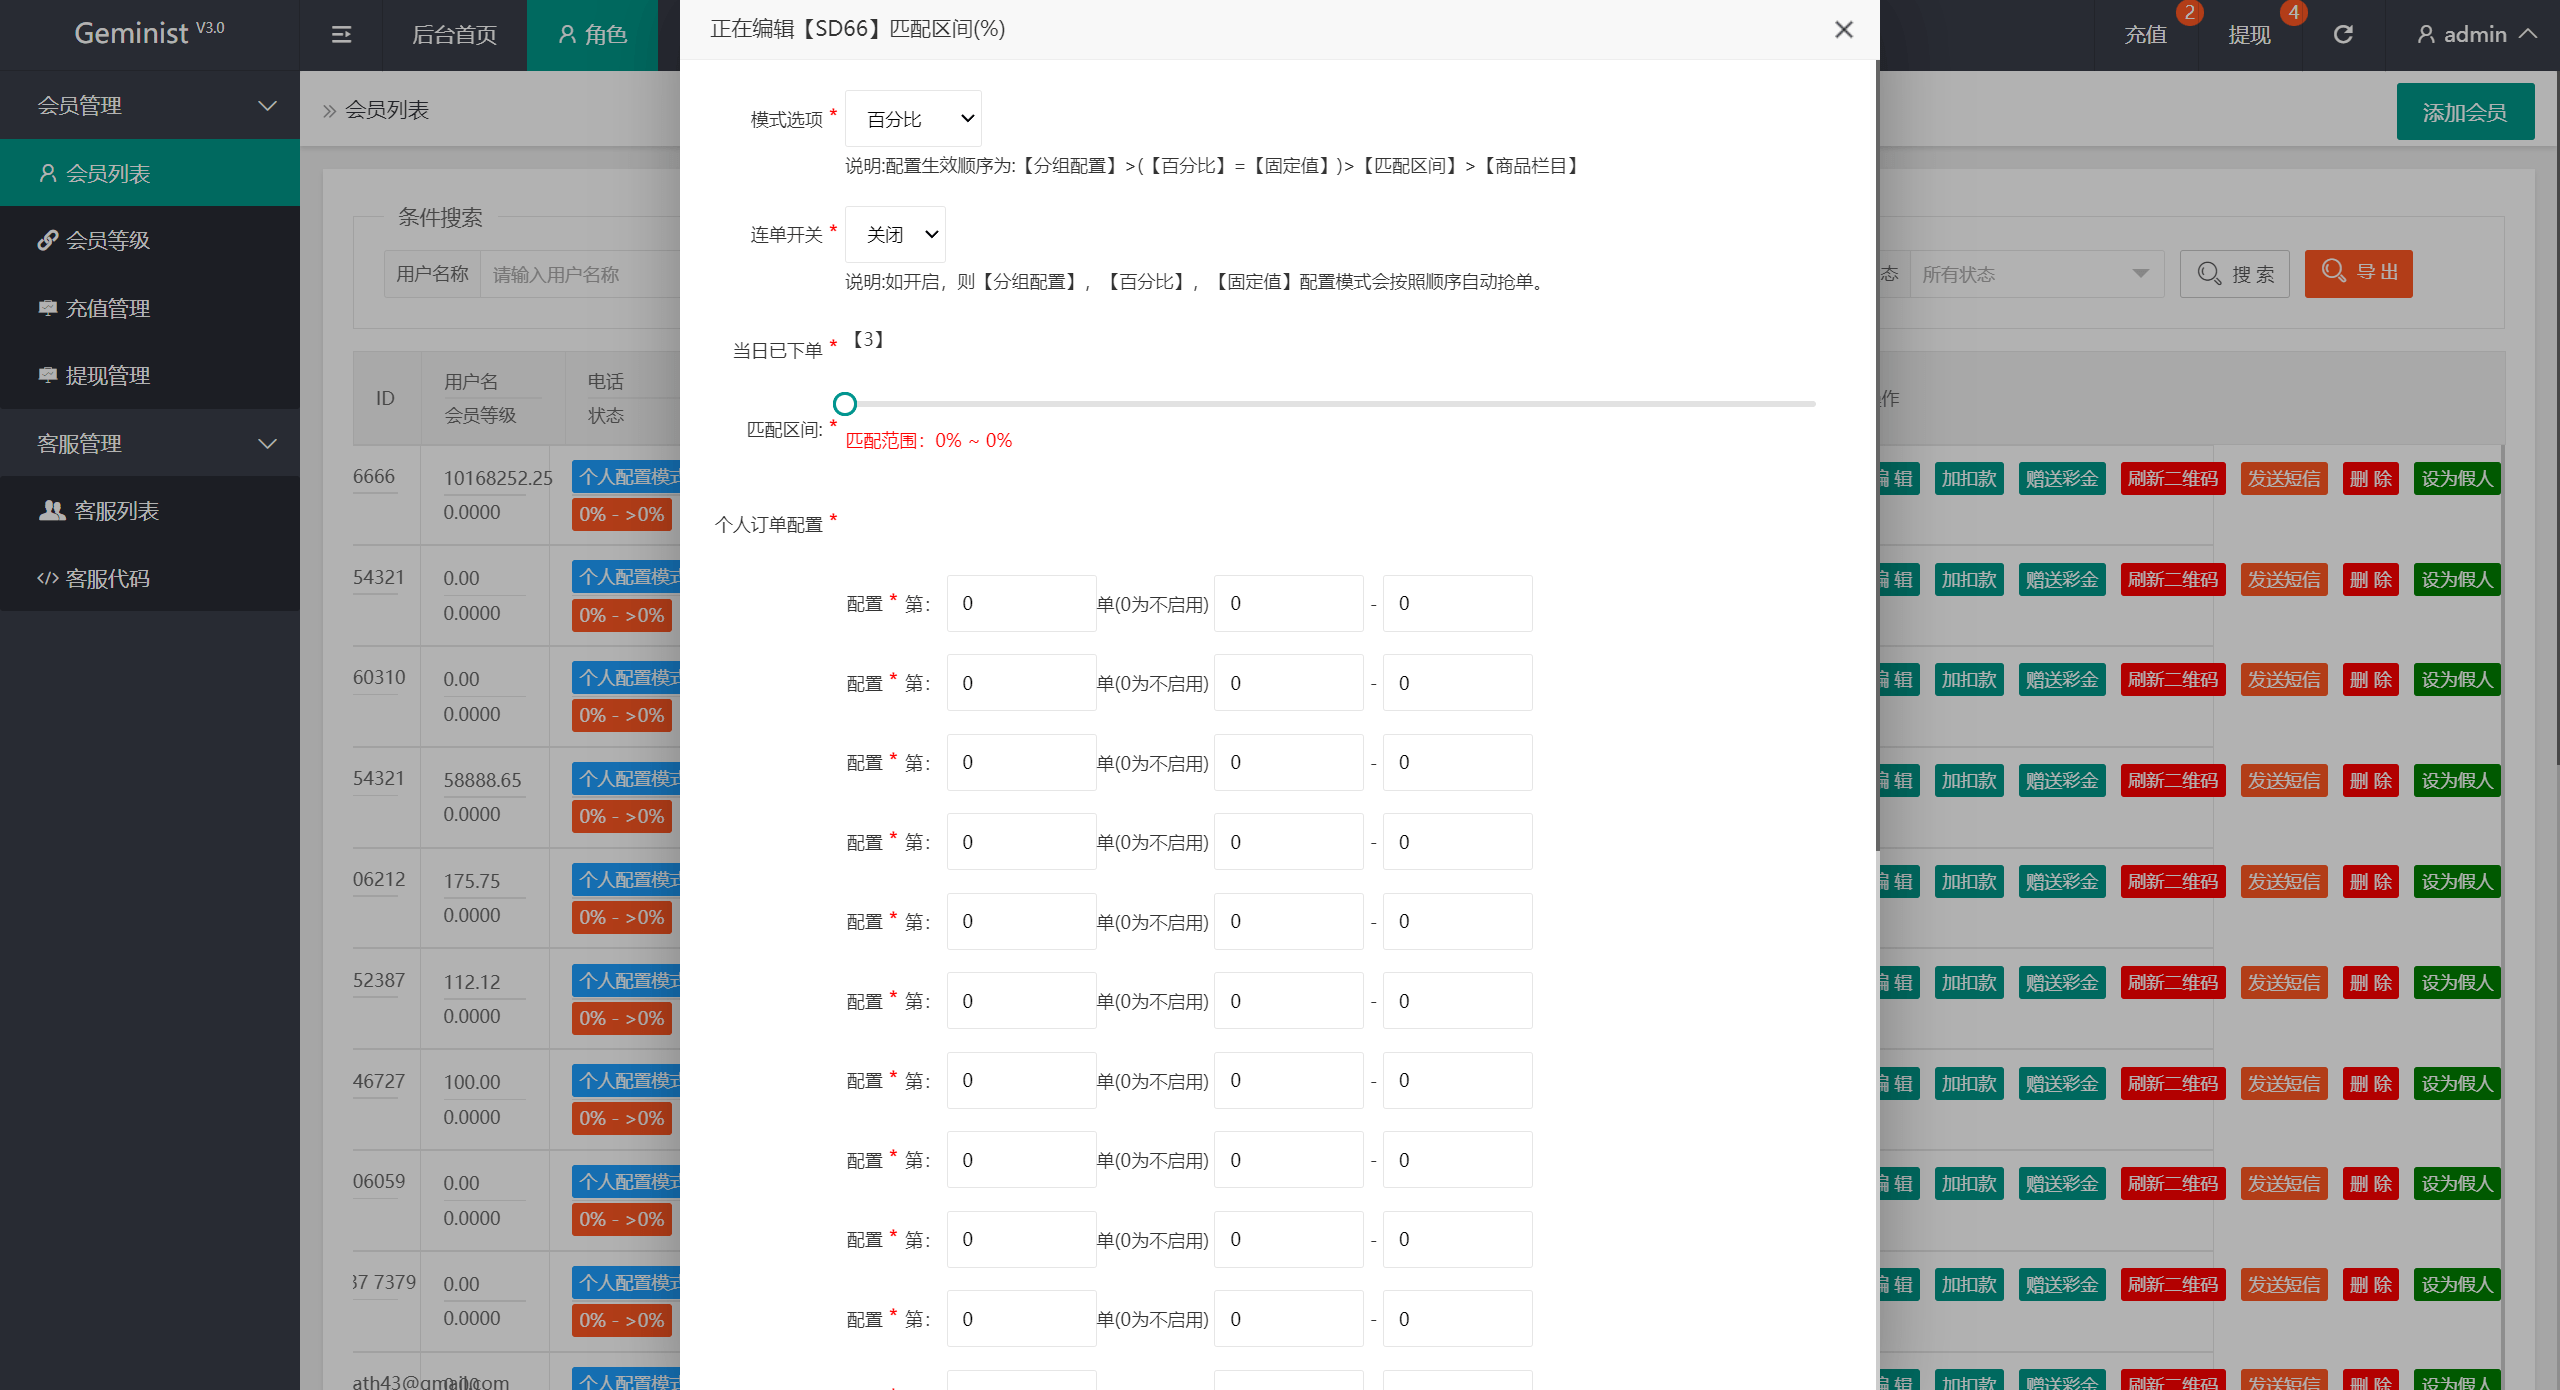
Task: Select the 角色 tab
Action: click(592, 35)
